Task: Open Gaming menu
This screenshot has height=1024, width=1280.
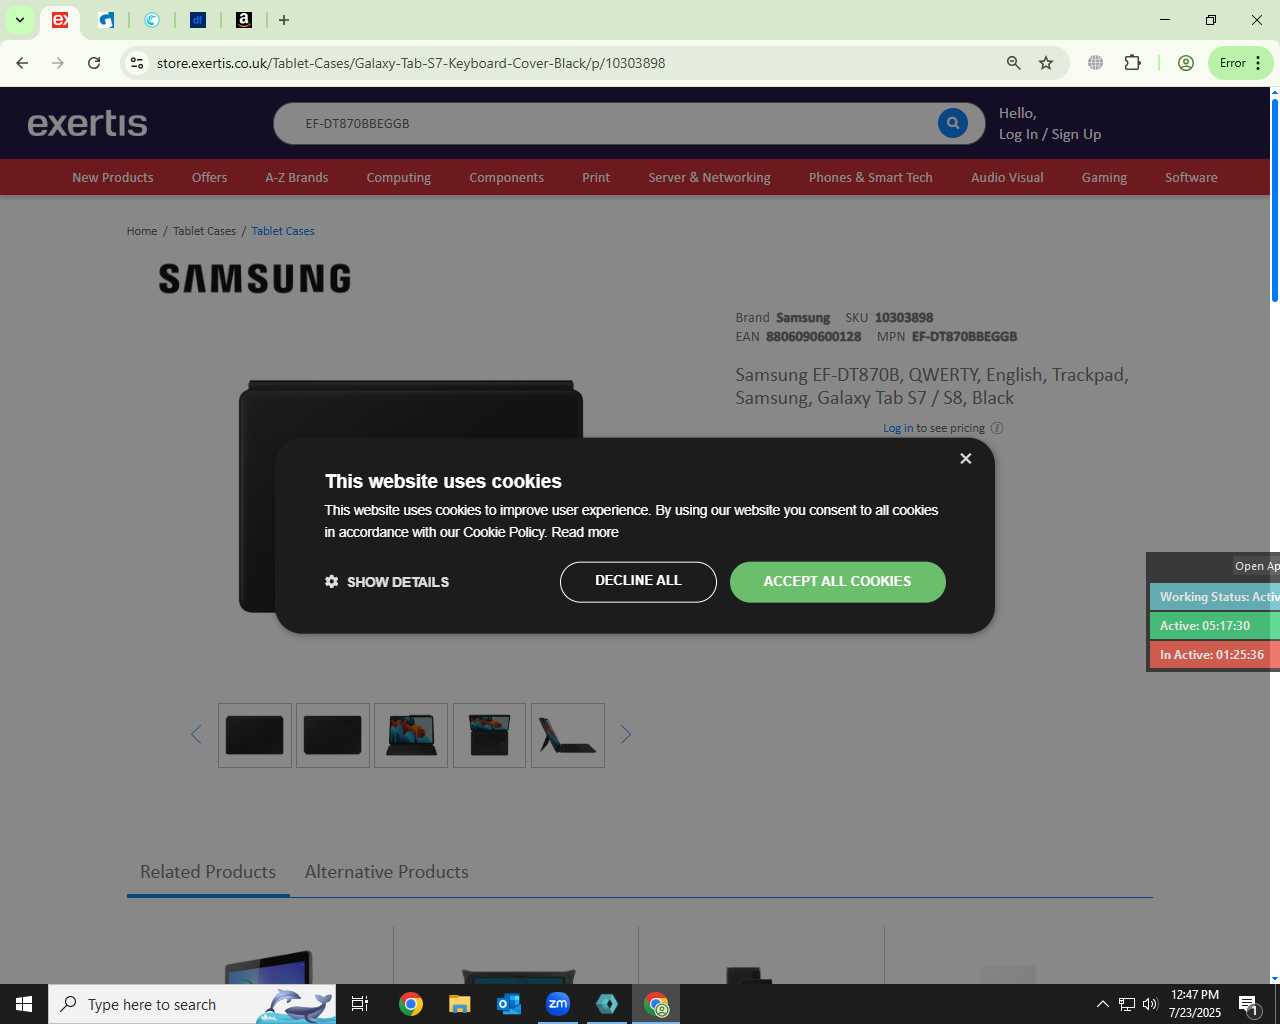Action: pyautogui.click(x=1104, y=177)
